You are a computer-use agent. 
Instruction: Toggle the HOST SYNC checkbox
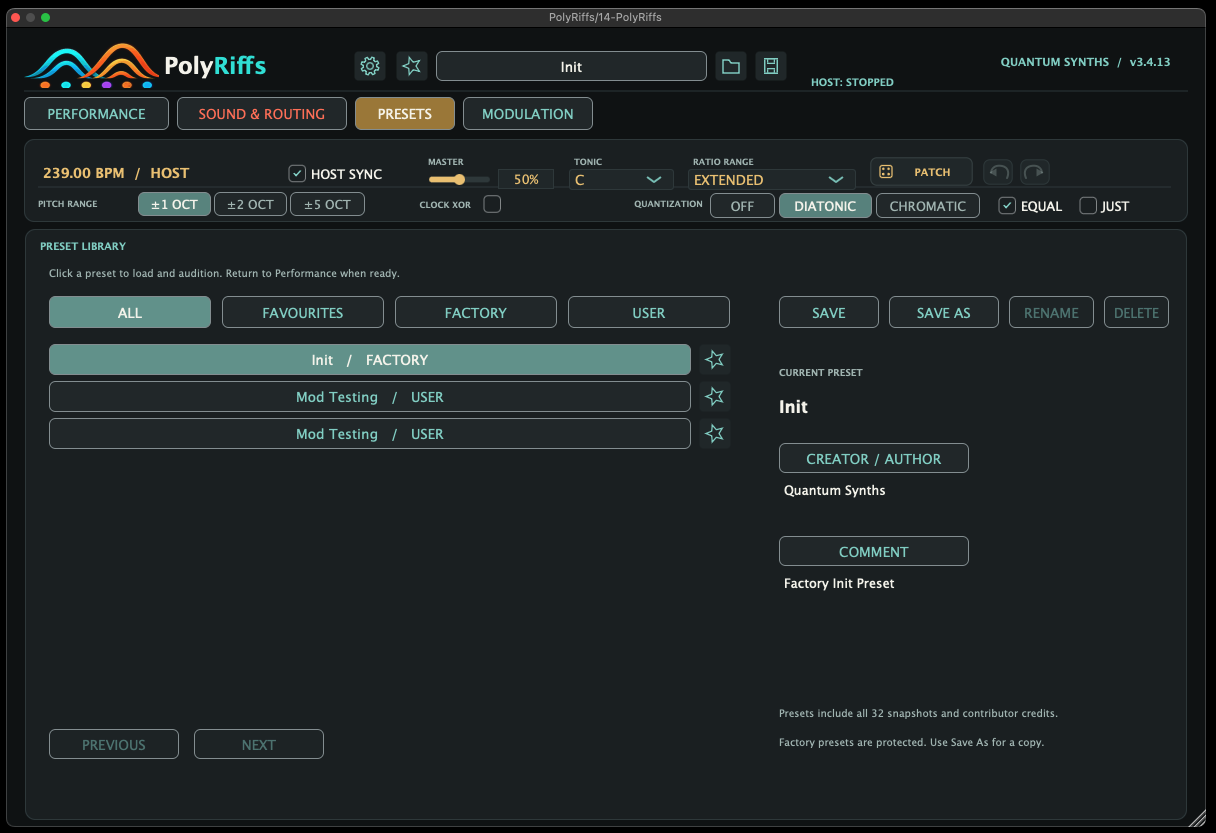coord(297,174)
